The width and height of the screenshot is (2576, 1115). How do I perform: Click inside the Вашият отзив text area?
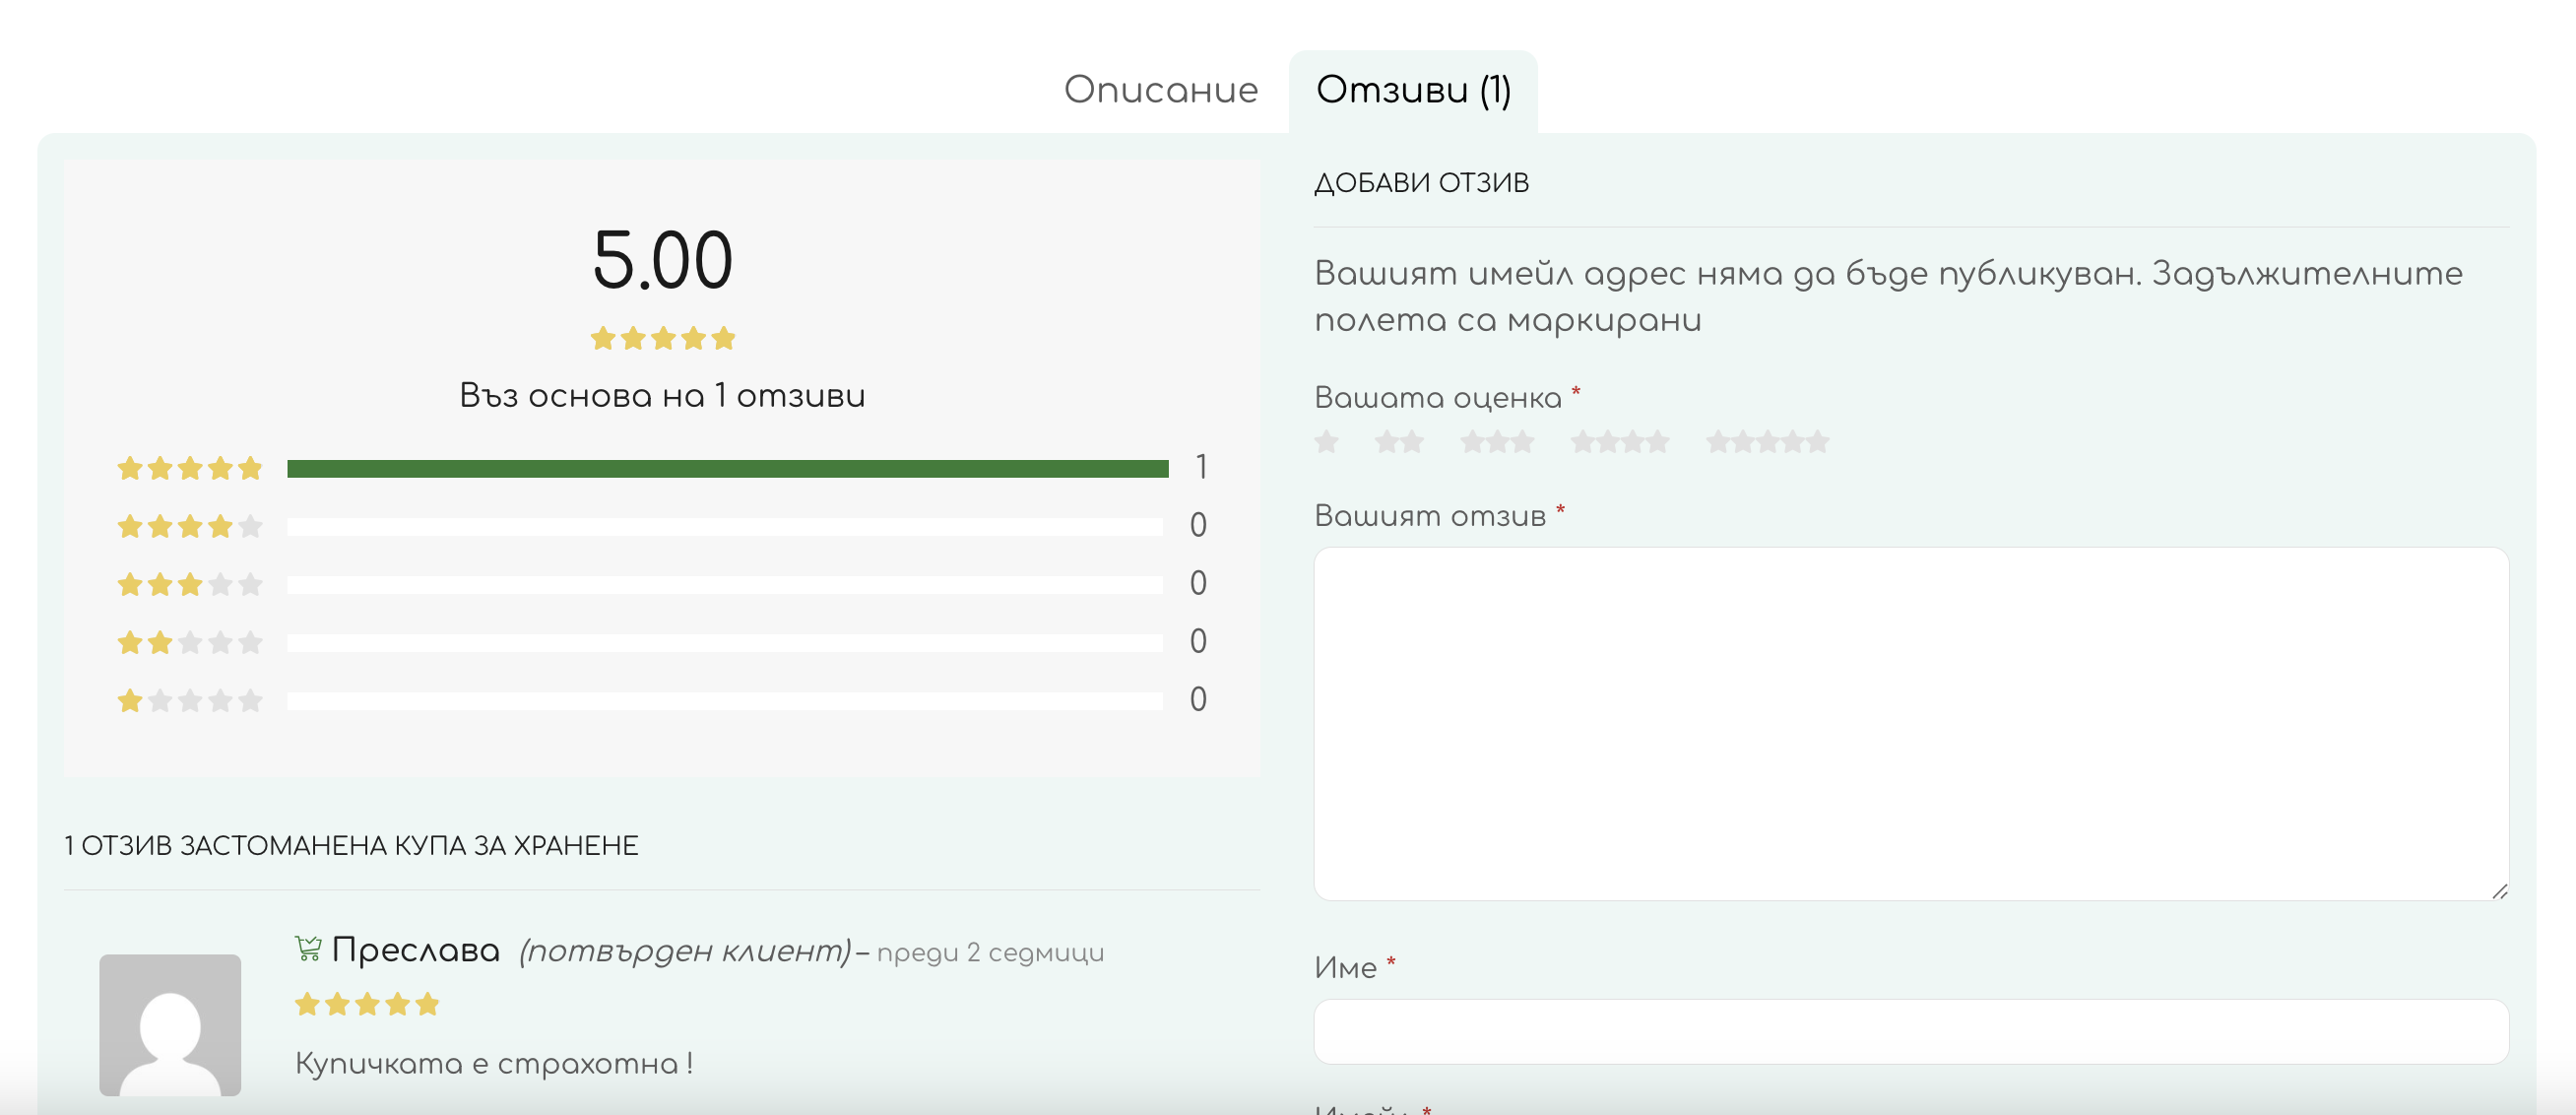tap(1911, 723)
